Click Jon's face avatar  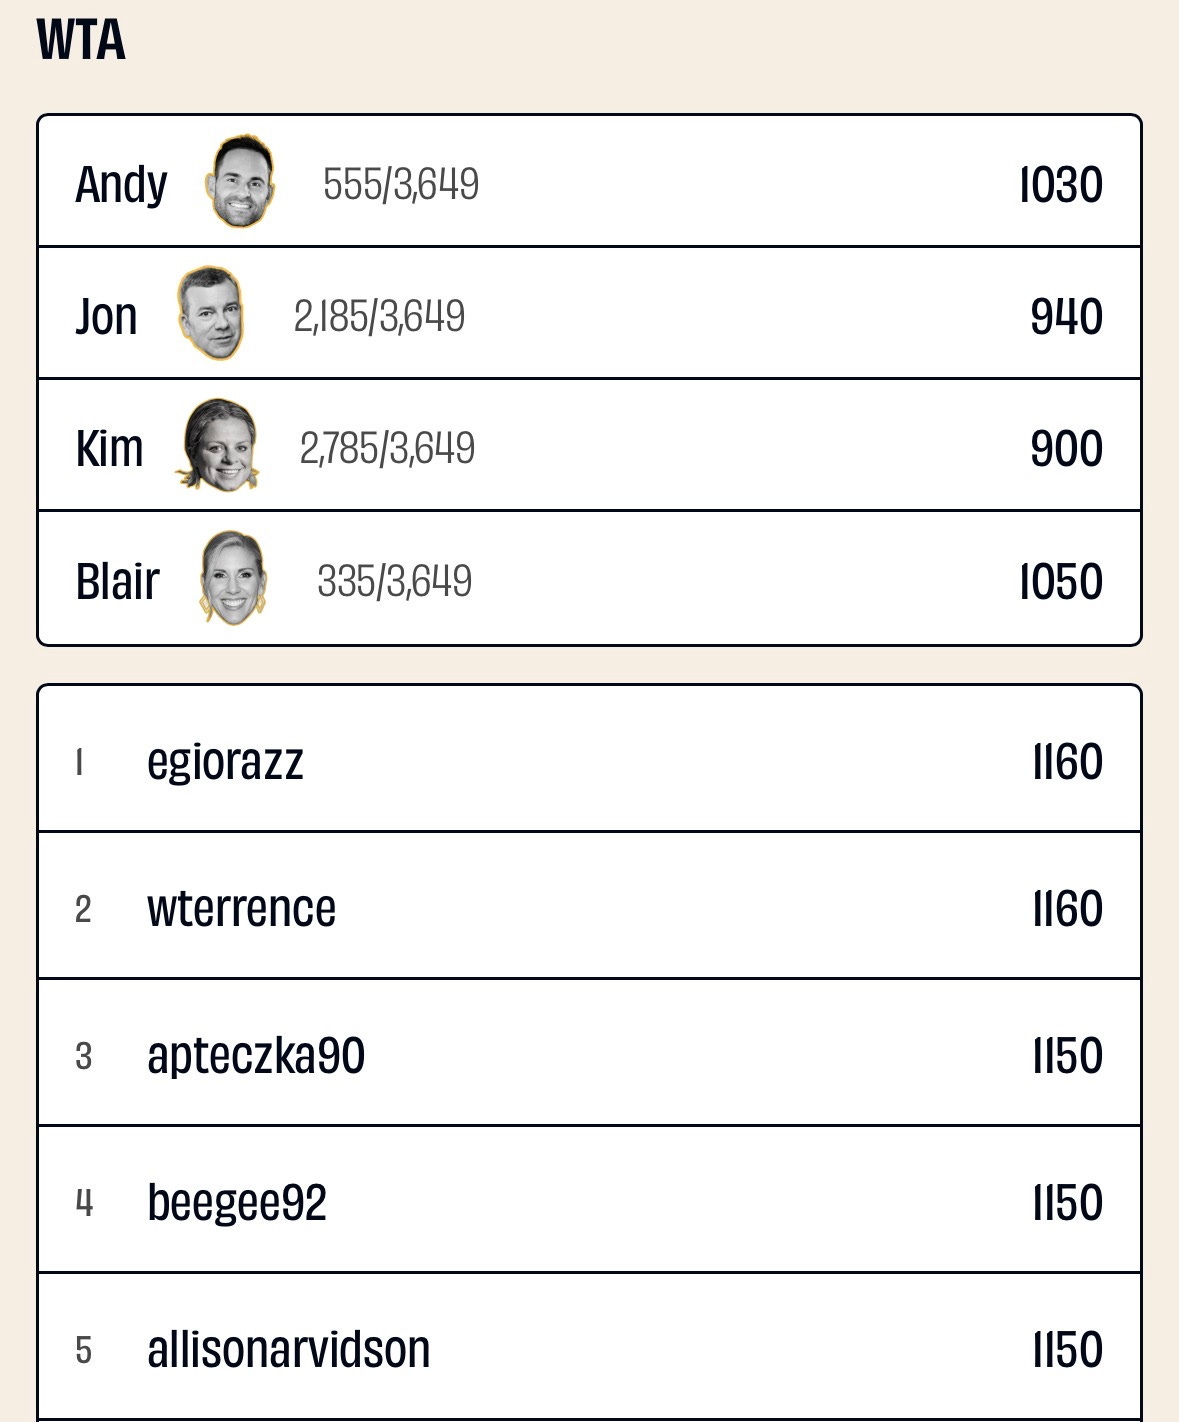(x=211, y=313)
